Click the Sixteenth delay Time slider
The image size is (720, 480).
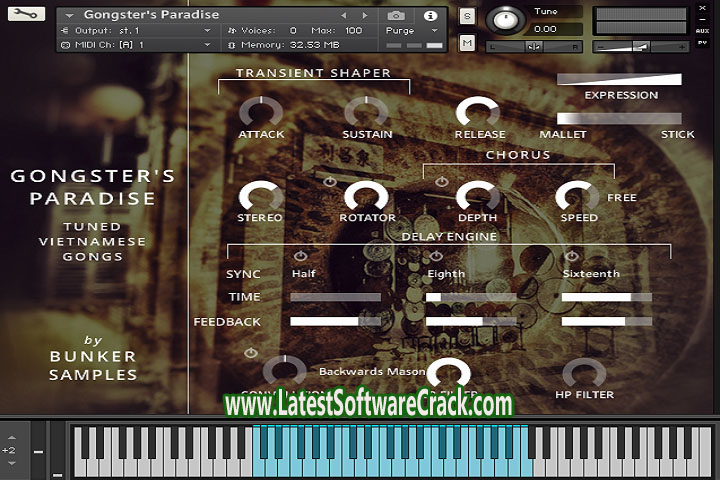607,297
